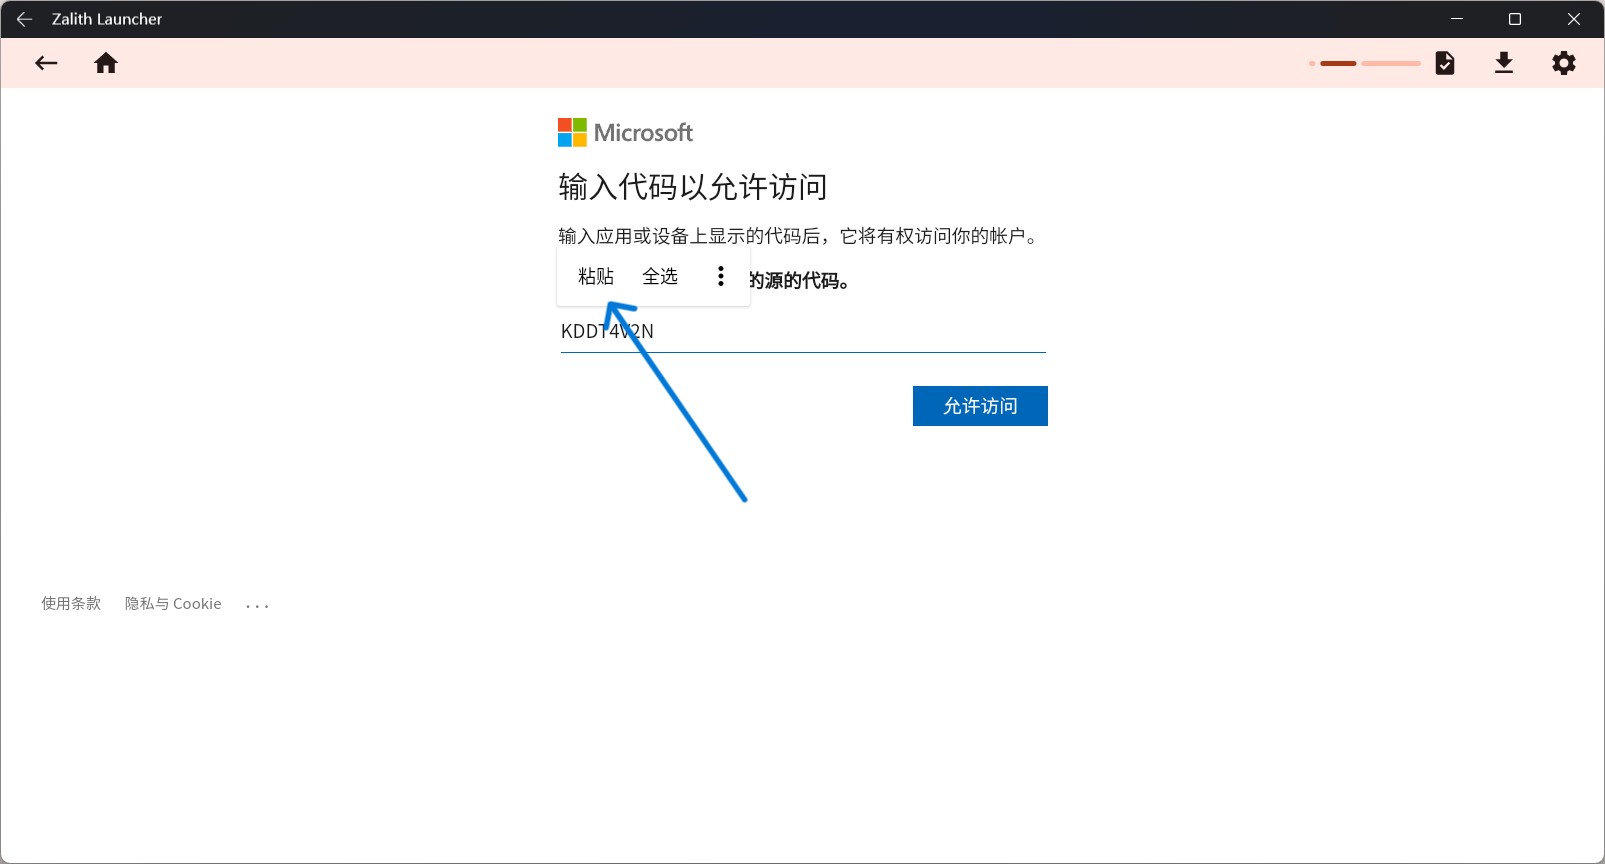Image resolution: width=1605 pixels, height=864 pixels.
Task: Click the page progress indicator bar
Action: [x=1365, y=63]
